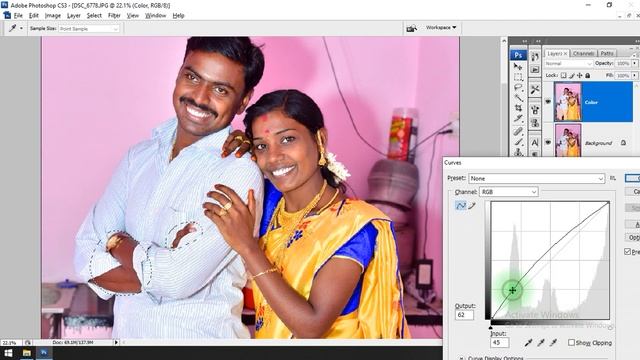Screen dimensions: 640x360
Task: Open the Workspace dropdown
Action: 441,27
